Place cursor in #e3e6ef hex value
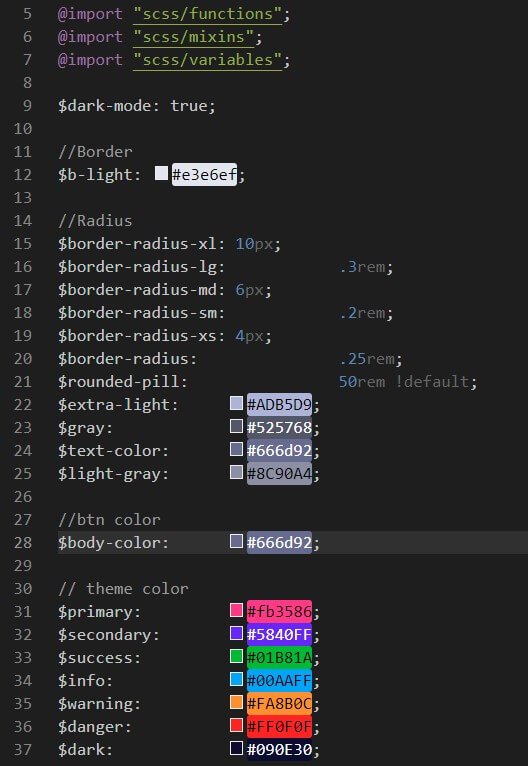The image size is (528, 766). pos(204,174)
